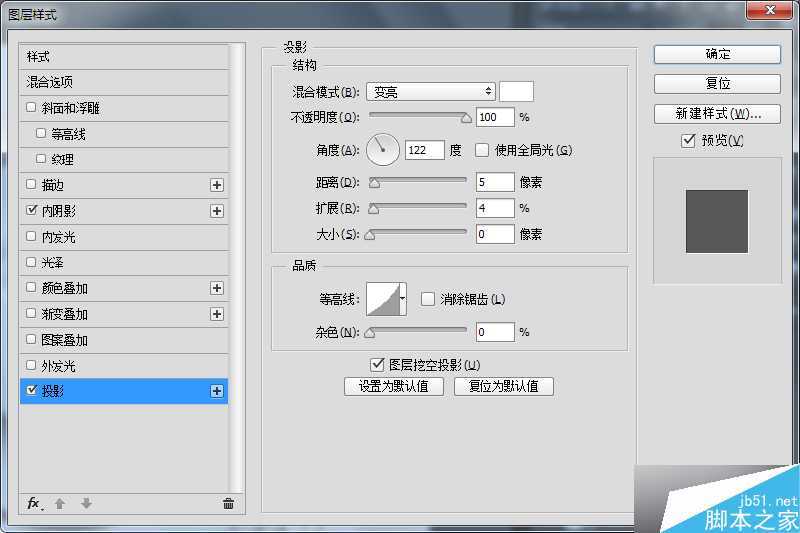The image size is (800, 533).
Task: Open the shadow color swatch
Action: [516, 91]
